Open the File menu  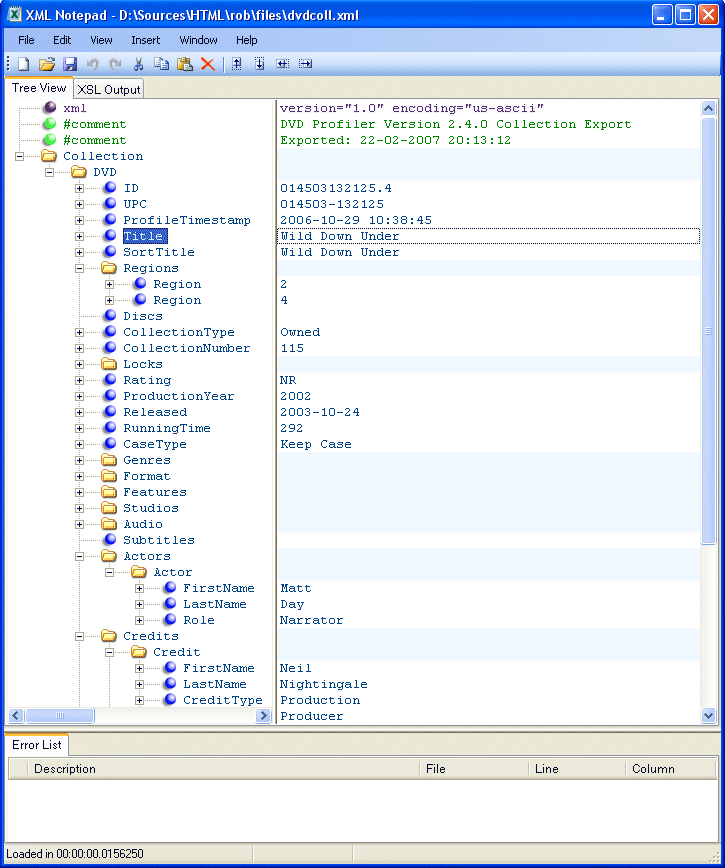click(26, 40)
